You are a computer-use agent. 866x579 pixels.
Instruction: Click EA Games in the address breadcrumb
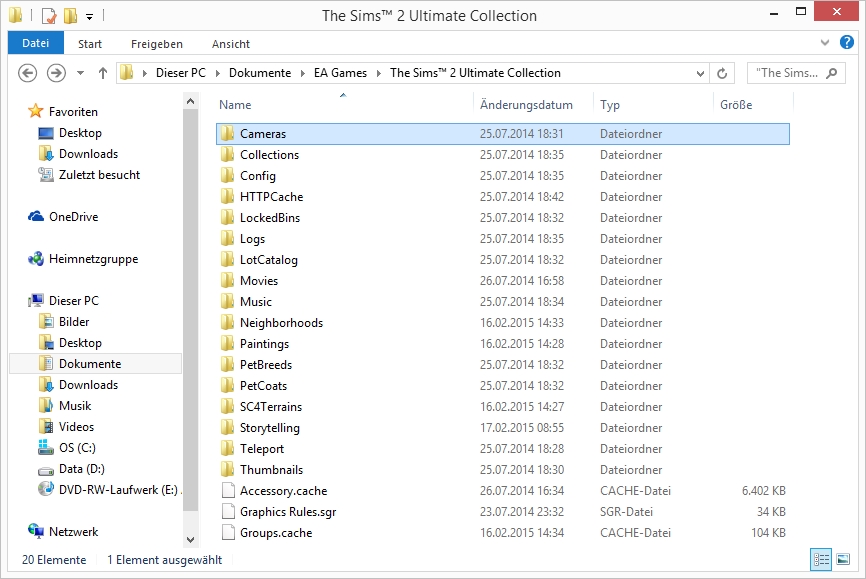[340, 73]
